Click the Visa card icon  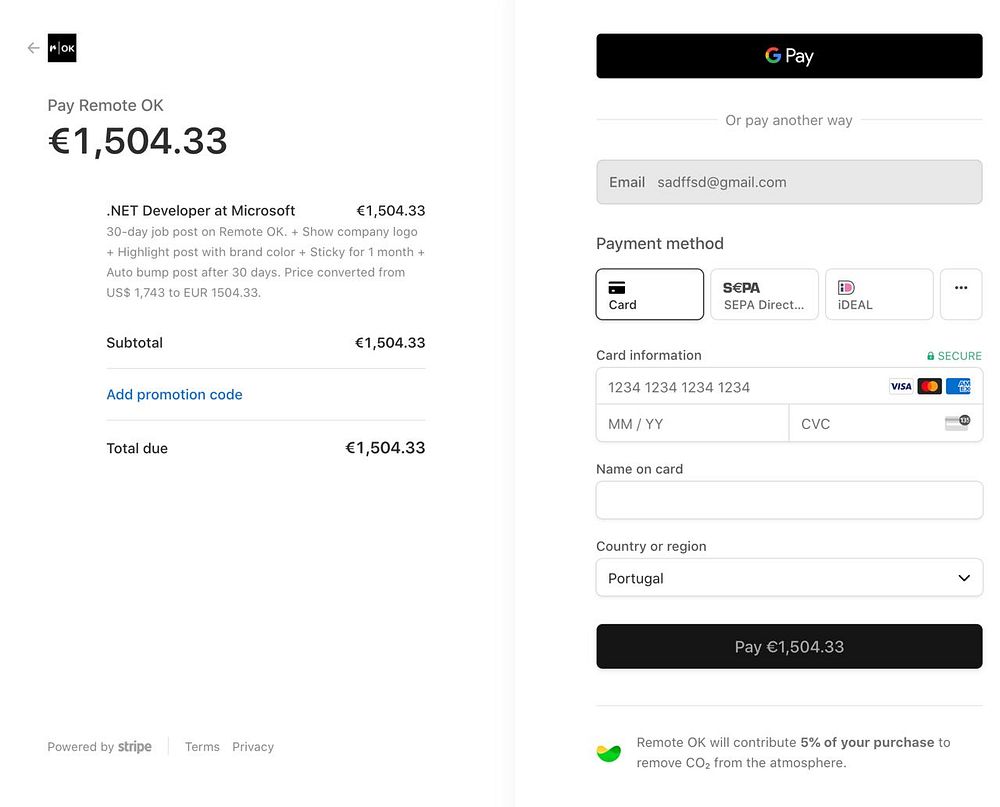tap(901, 386)
